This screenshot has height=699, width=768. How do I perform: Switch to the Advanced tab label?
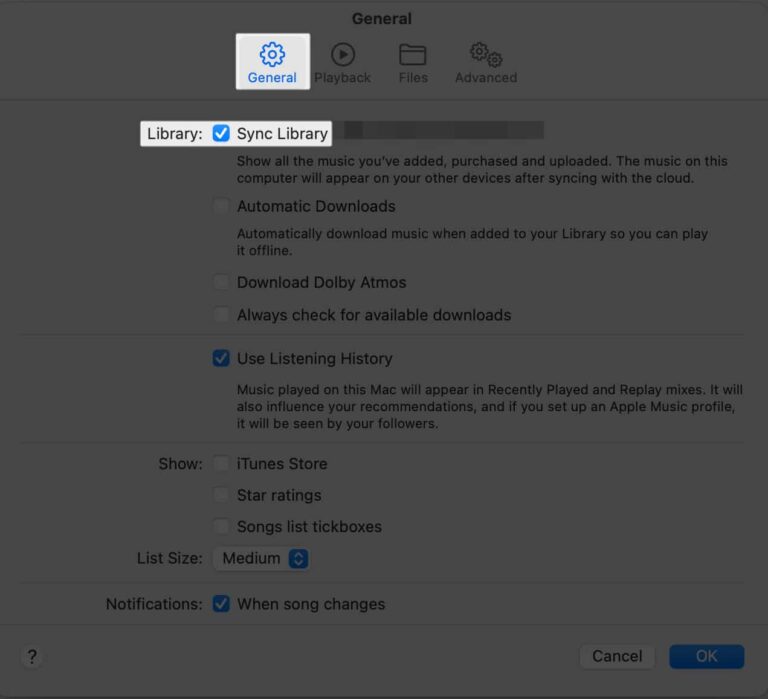(x=486, y=78)
